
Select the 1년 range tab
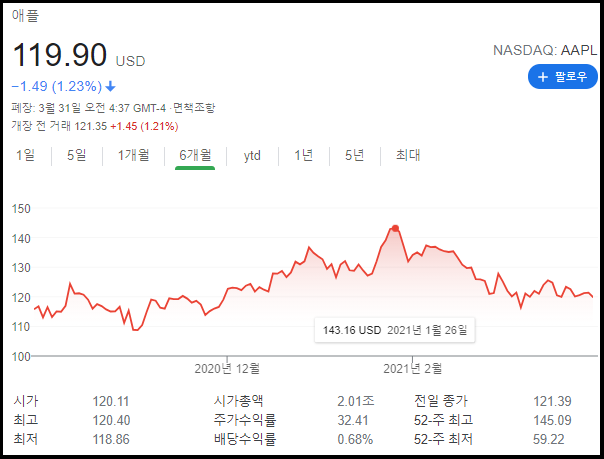pos(304,155)
